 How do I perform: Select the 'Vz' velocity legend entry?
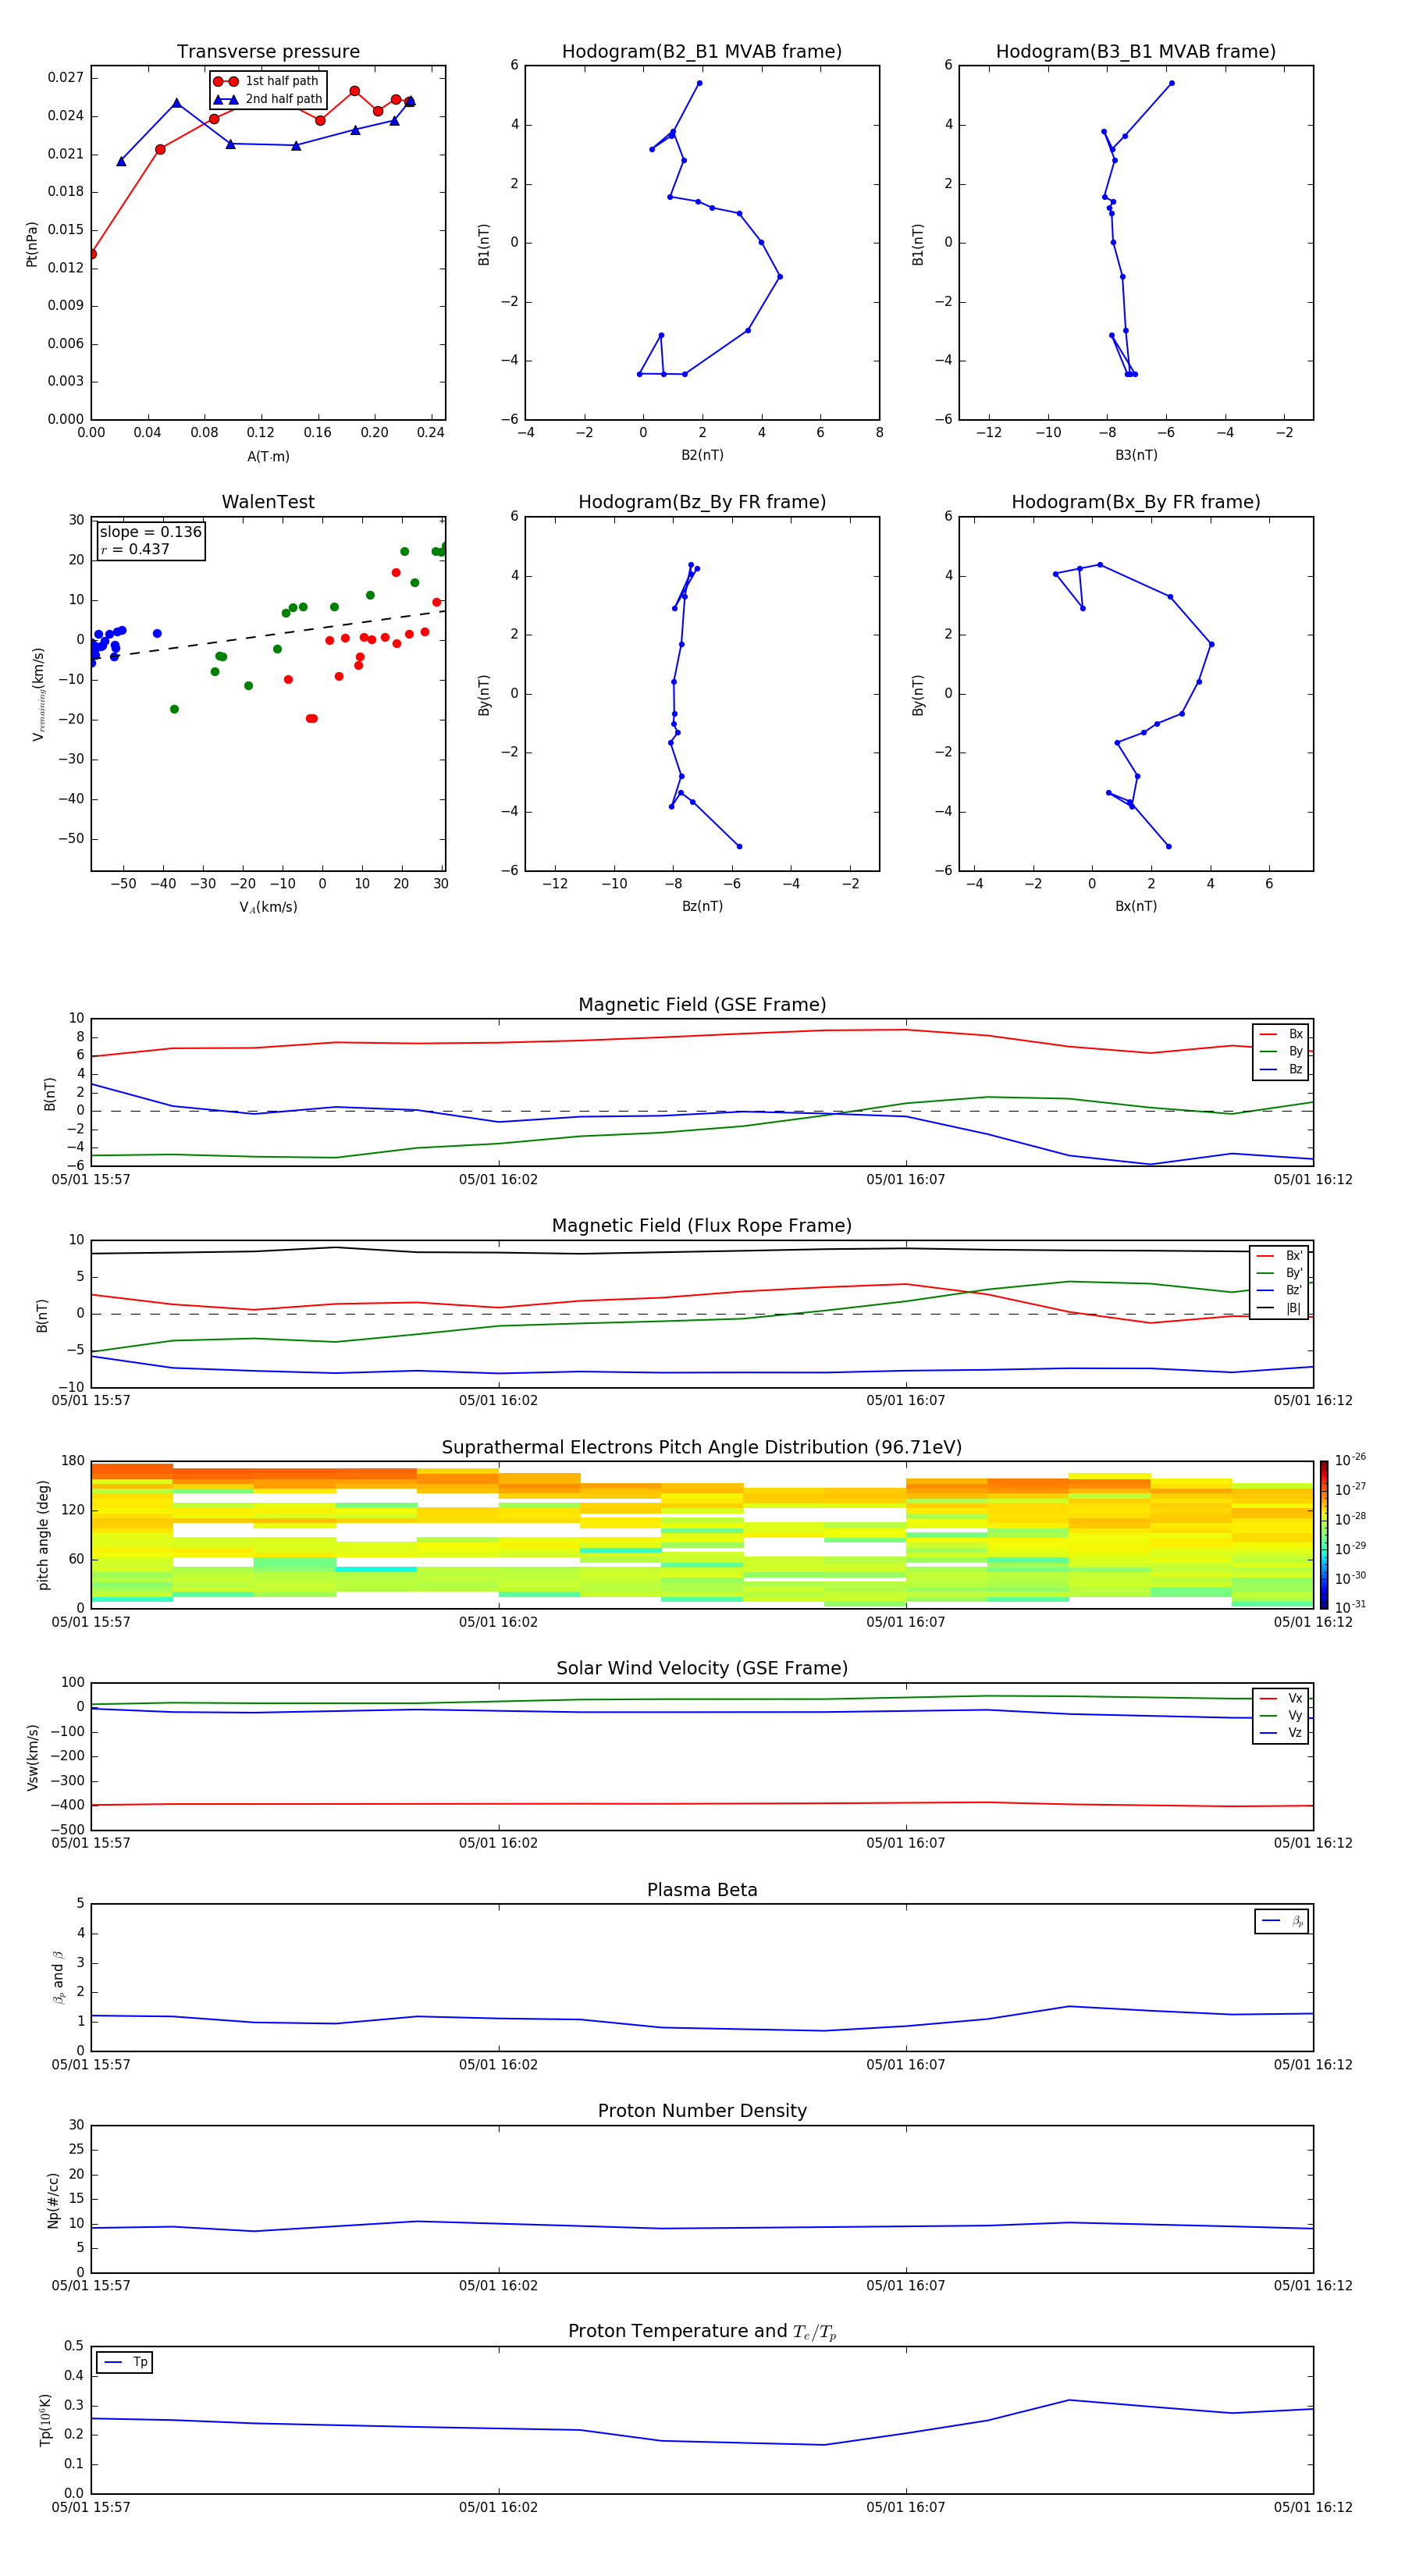click(x=1281, y=1732)
